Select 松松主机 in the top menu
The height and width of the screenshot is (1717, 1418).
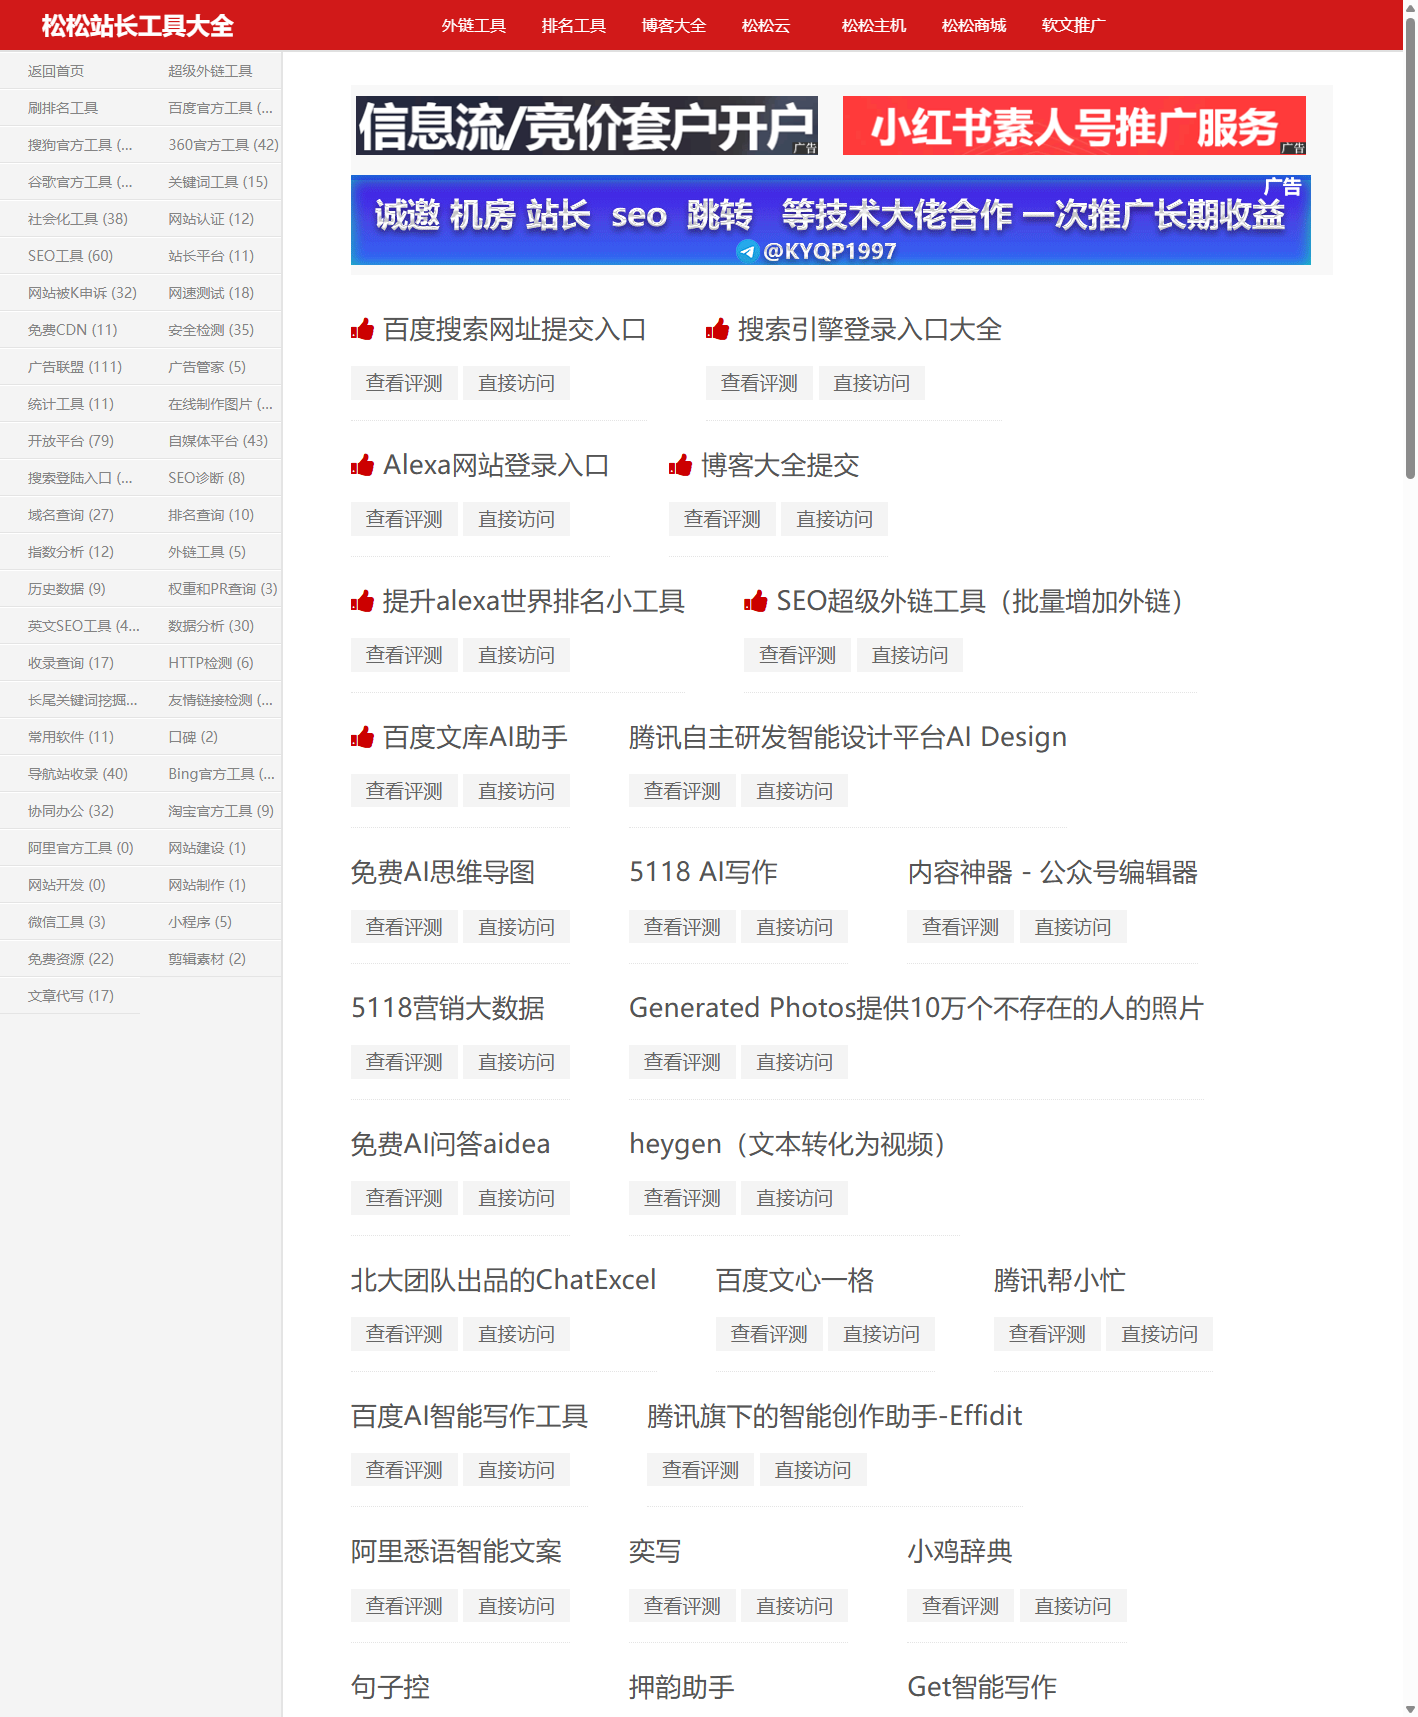(874, 25)
